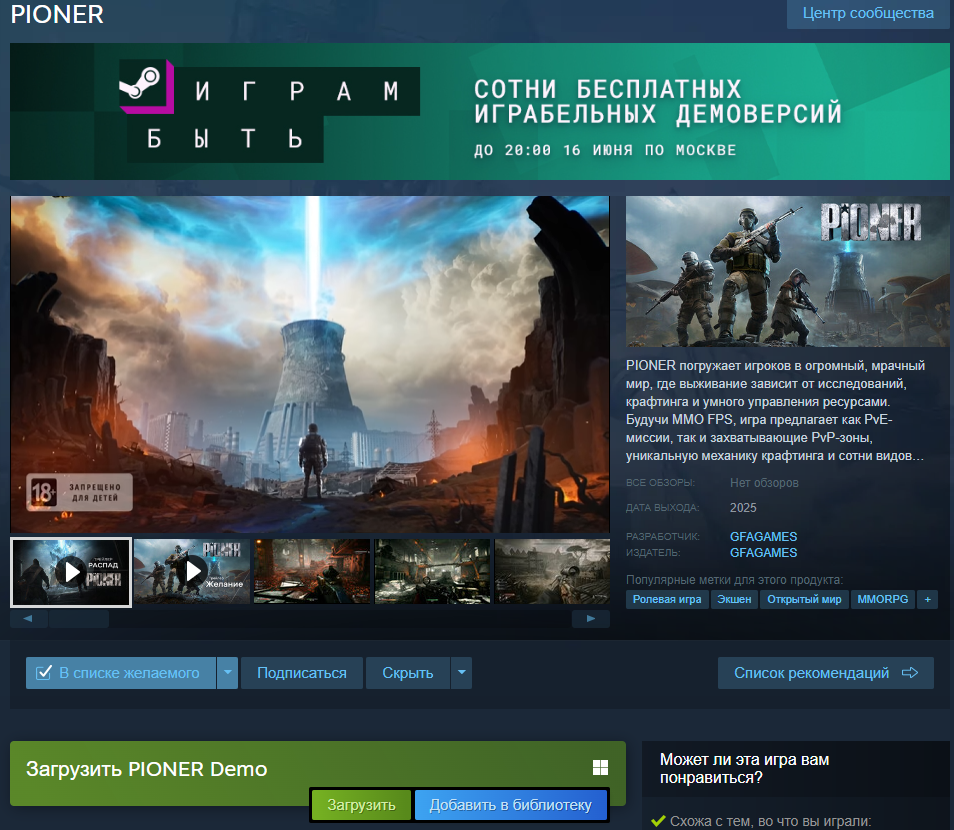Viewport: 954px width, 830px height.
Task: Open the Экшен tag
Action: point(734,599)
